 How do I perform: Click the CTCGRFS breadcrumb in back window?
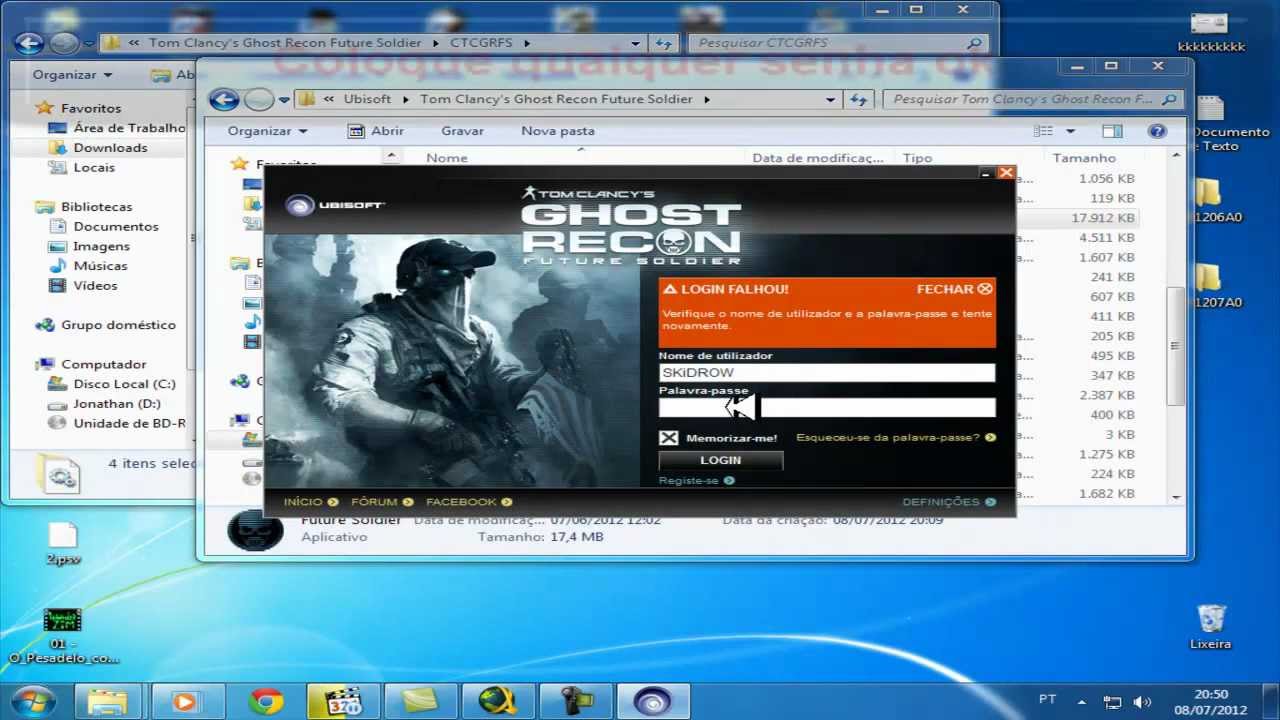[481, 43]
